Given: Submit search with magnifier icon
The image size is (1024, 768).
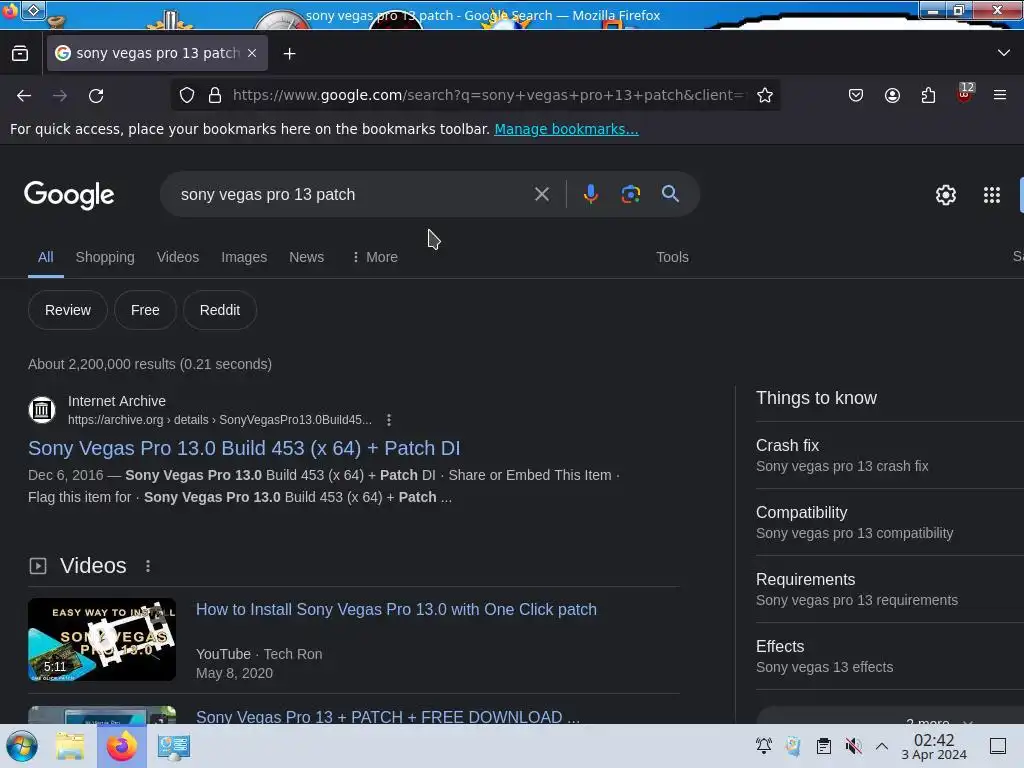Looking at the screenshot, I should point(670,194).
